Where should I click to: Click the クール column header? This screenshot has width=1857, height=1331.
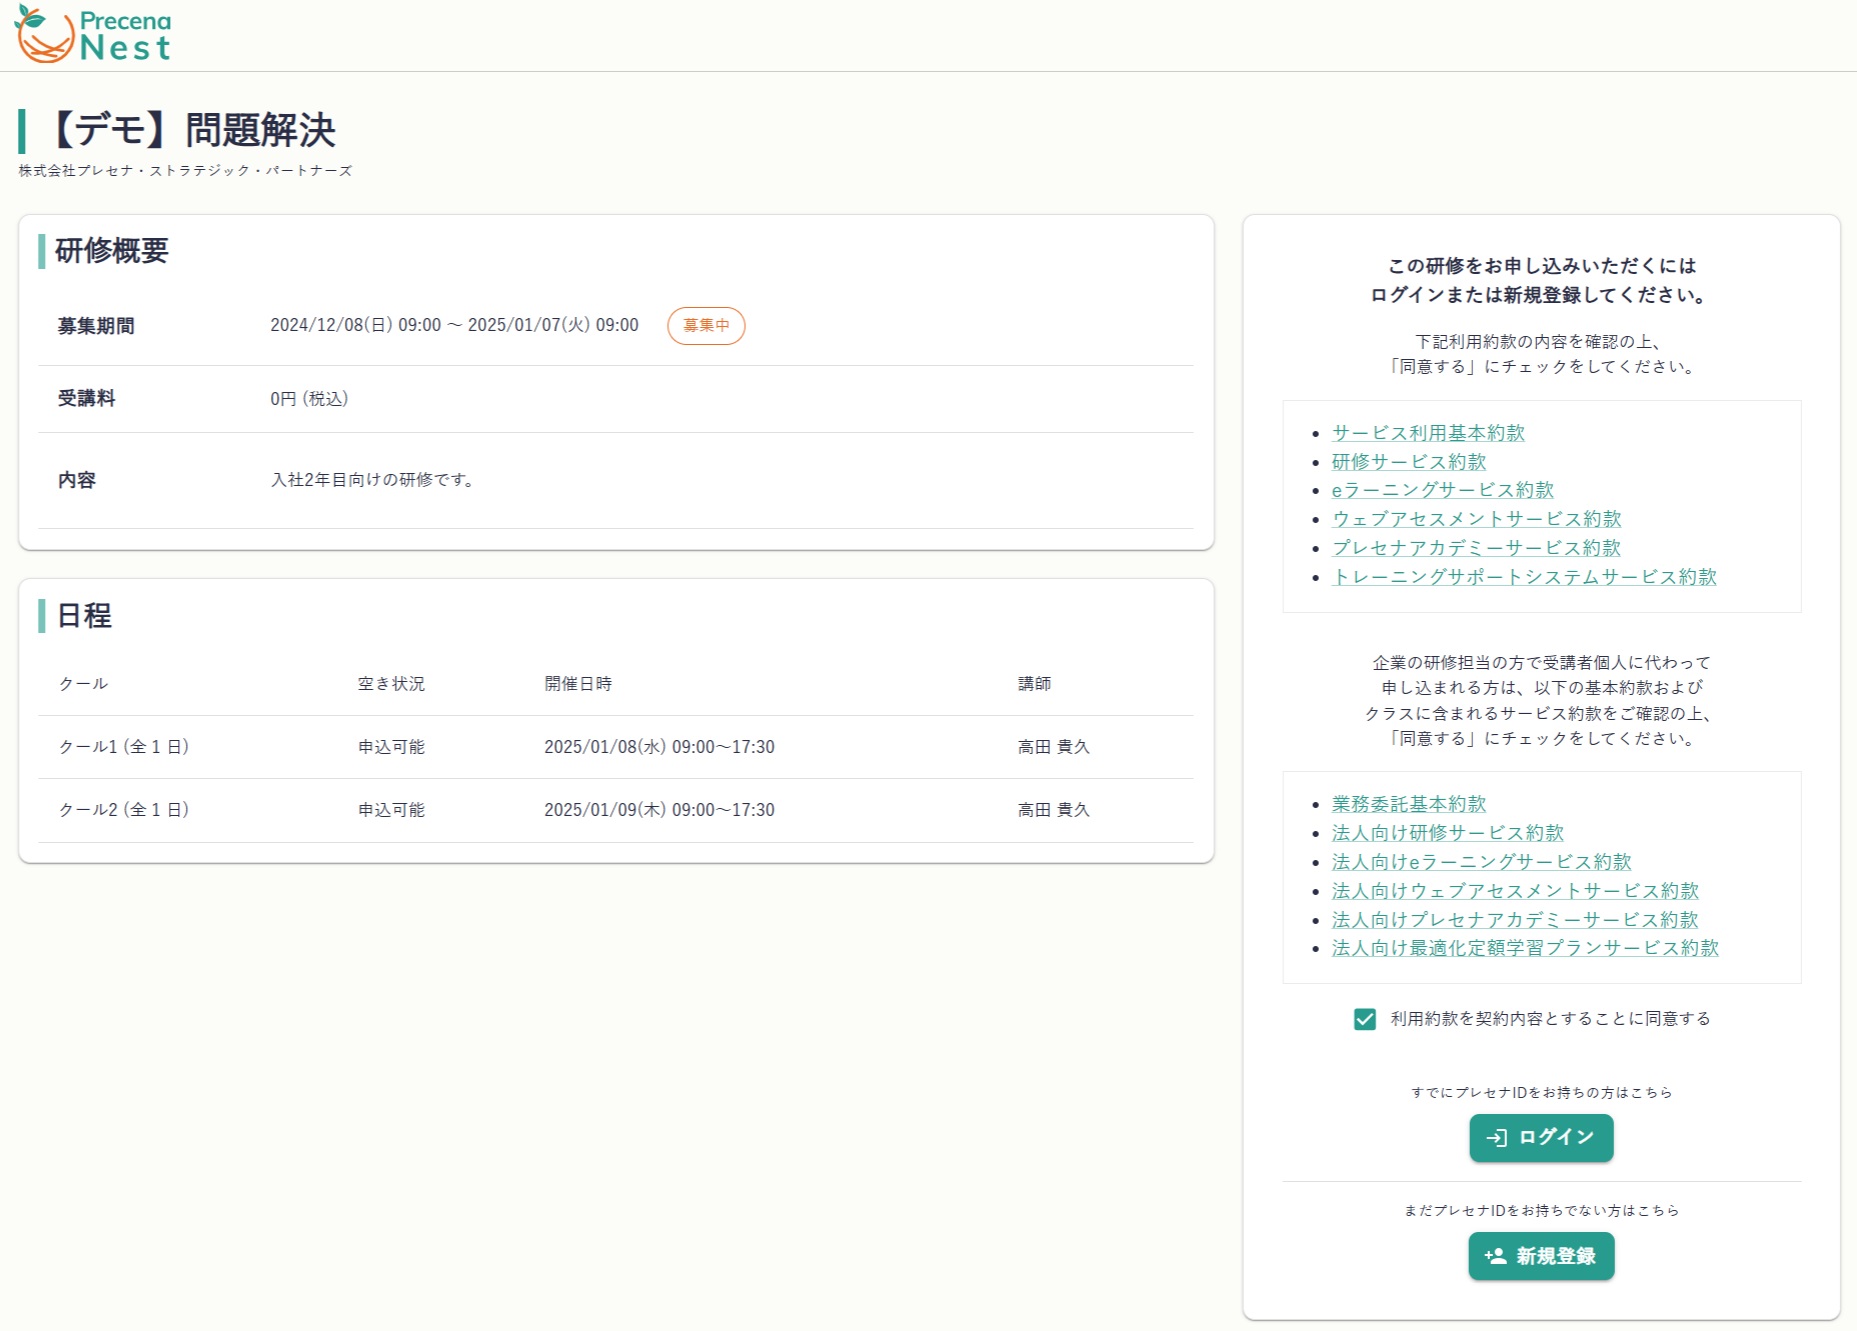coord(83,684)
